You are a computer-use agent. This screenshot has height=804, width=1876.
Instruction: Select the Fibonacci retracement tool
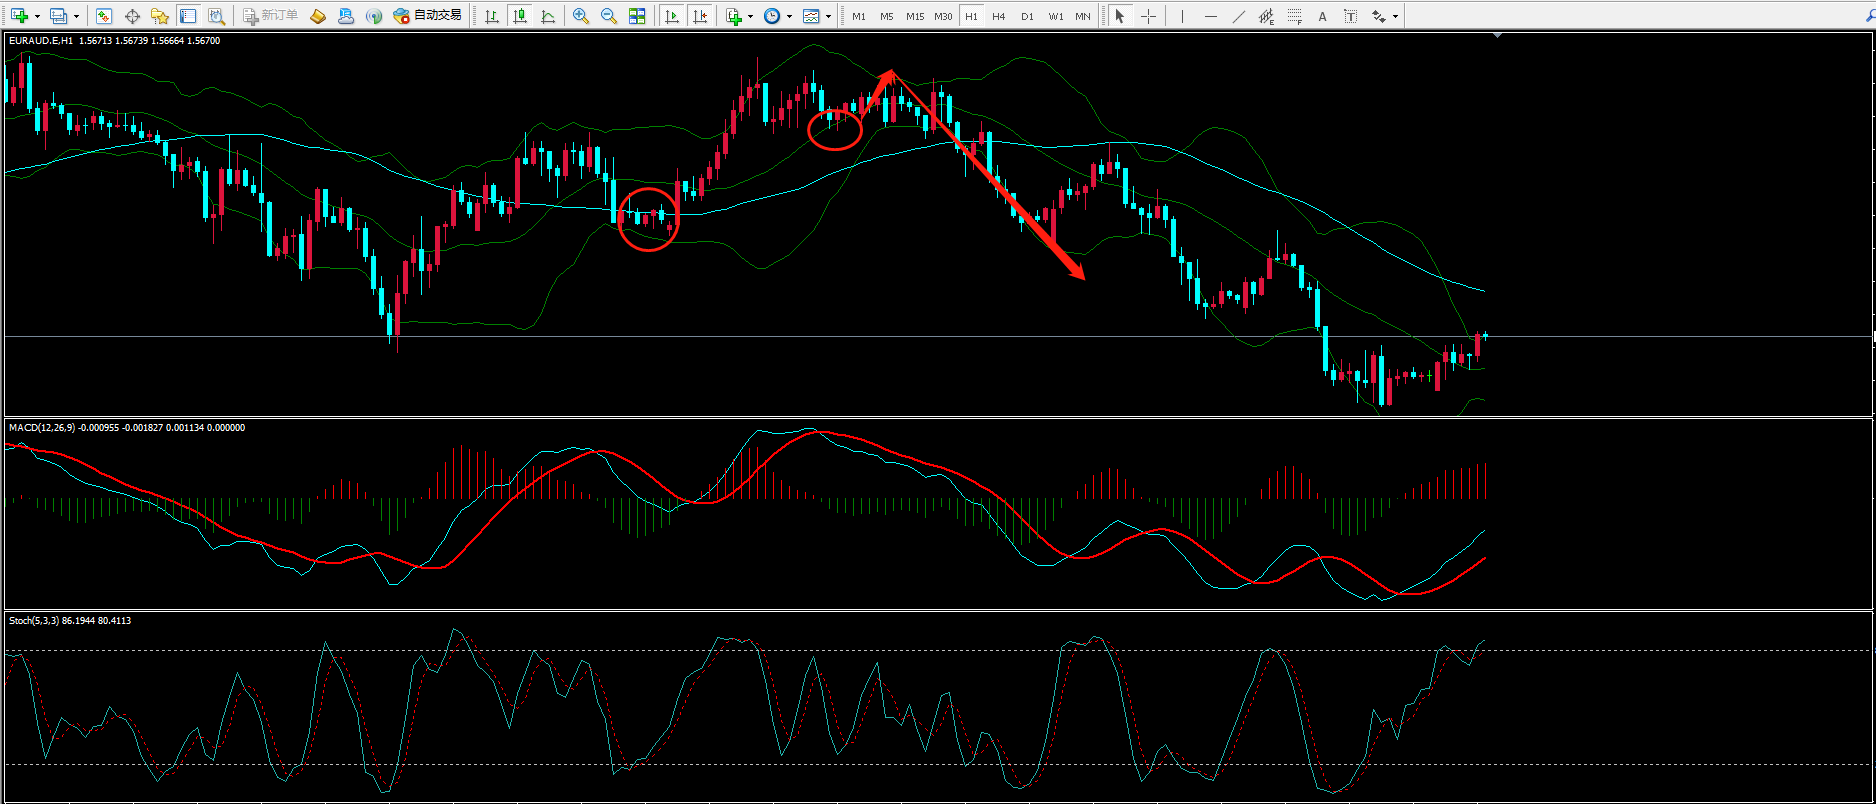click(x=1295, y=16)
